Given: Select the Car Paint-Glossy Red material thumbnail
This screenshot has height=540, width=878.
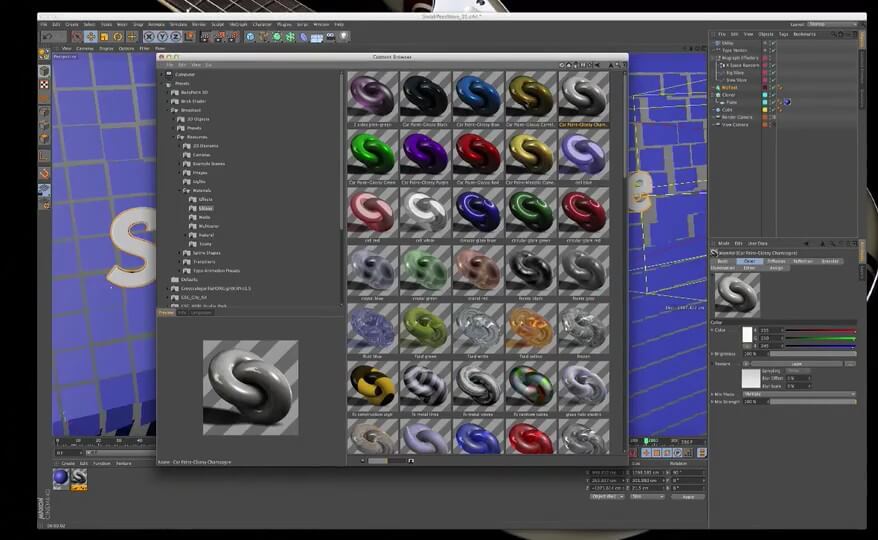Looking at the screenshot, I should point(477,157).
